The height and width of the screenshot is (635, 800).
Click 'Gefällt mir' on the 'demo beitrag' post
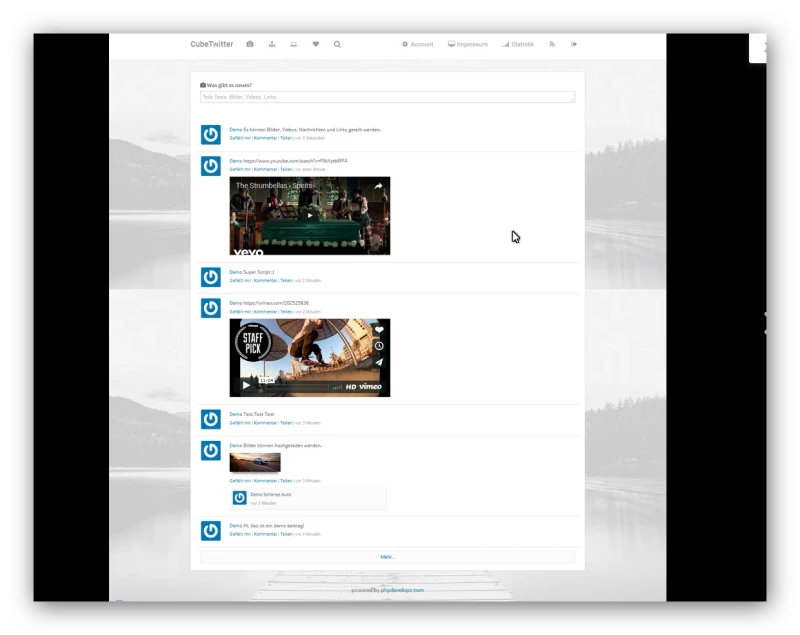click(240, 534)
